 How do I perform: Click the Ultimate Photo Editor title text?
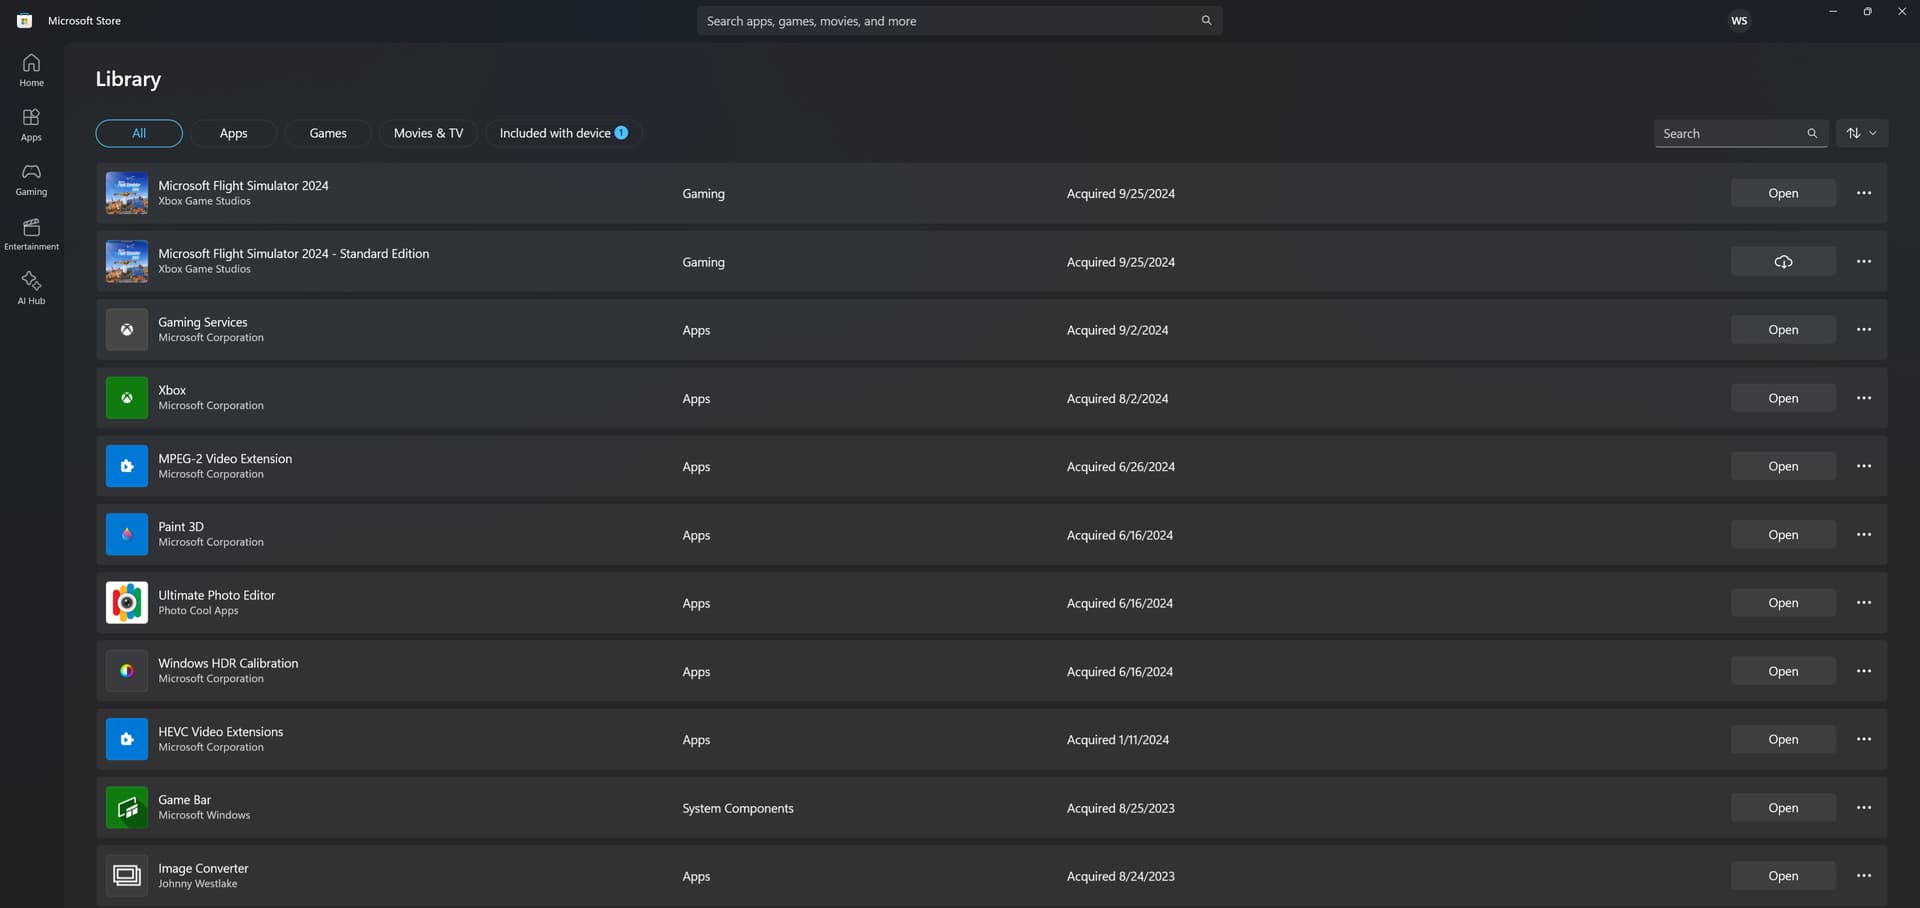click(x=217, y=595)
